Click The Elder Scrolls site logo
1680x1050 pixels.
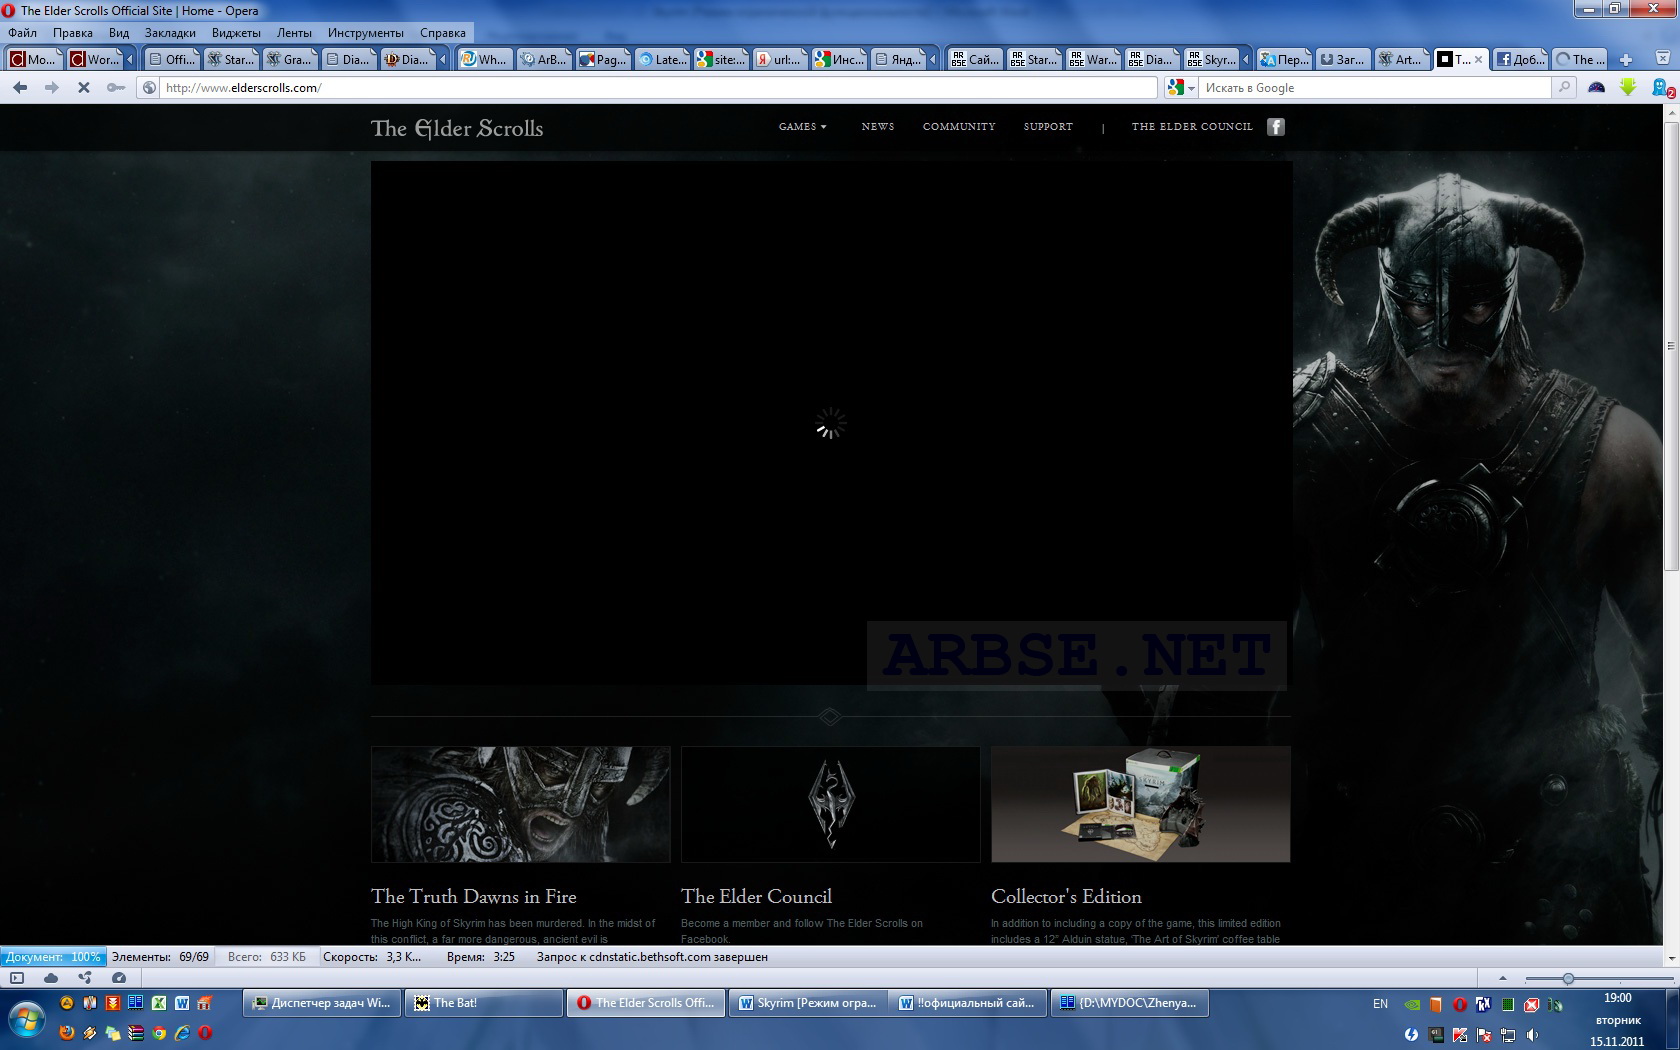coord(457,129)
